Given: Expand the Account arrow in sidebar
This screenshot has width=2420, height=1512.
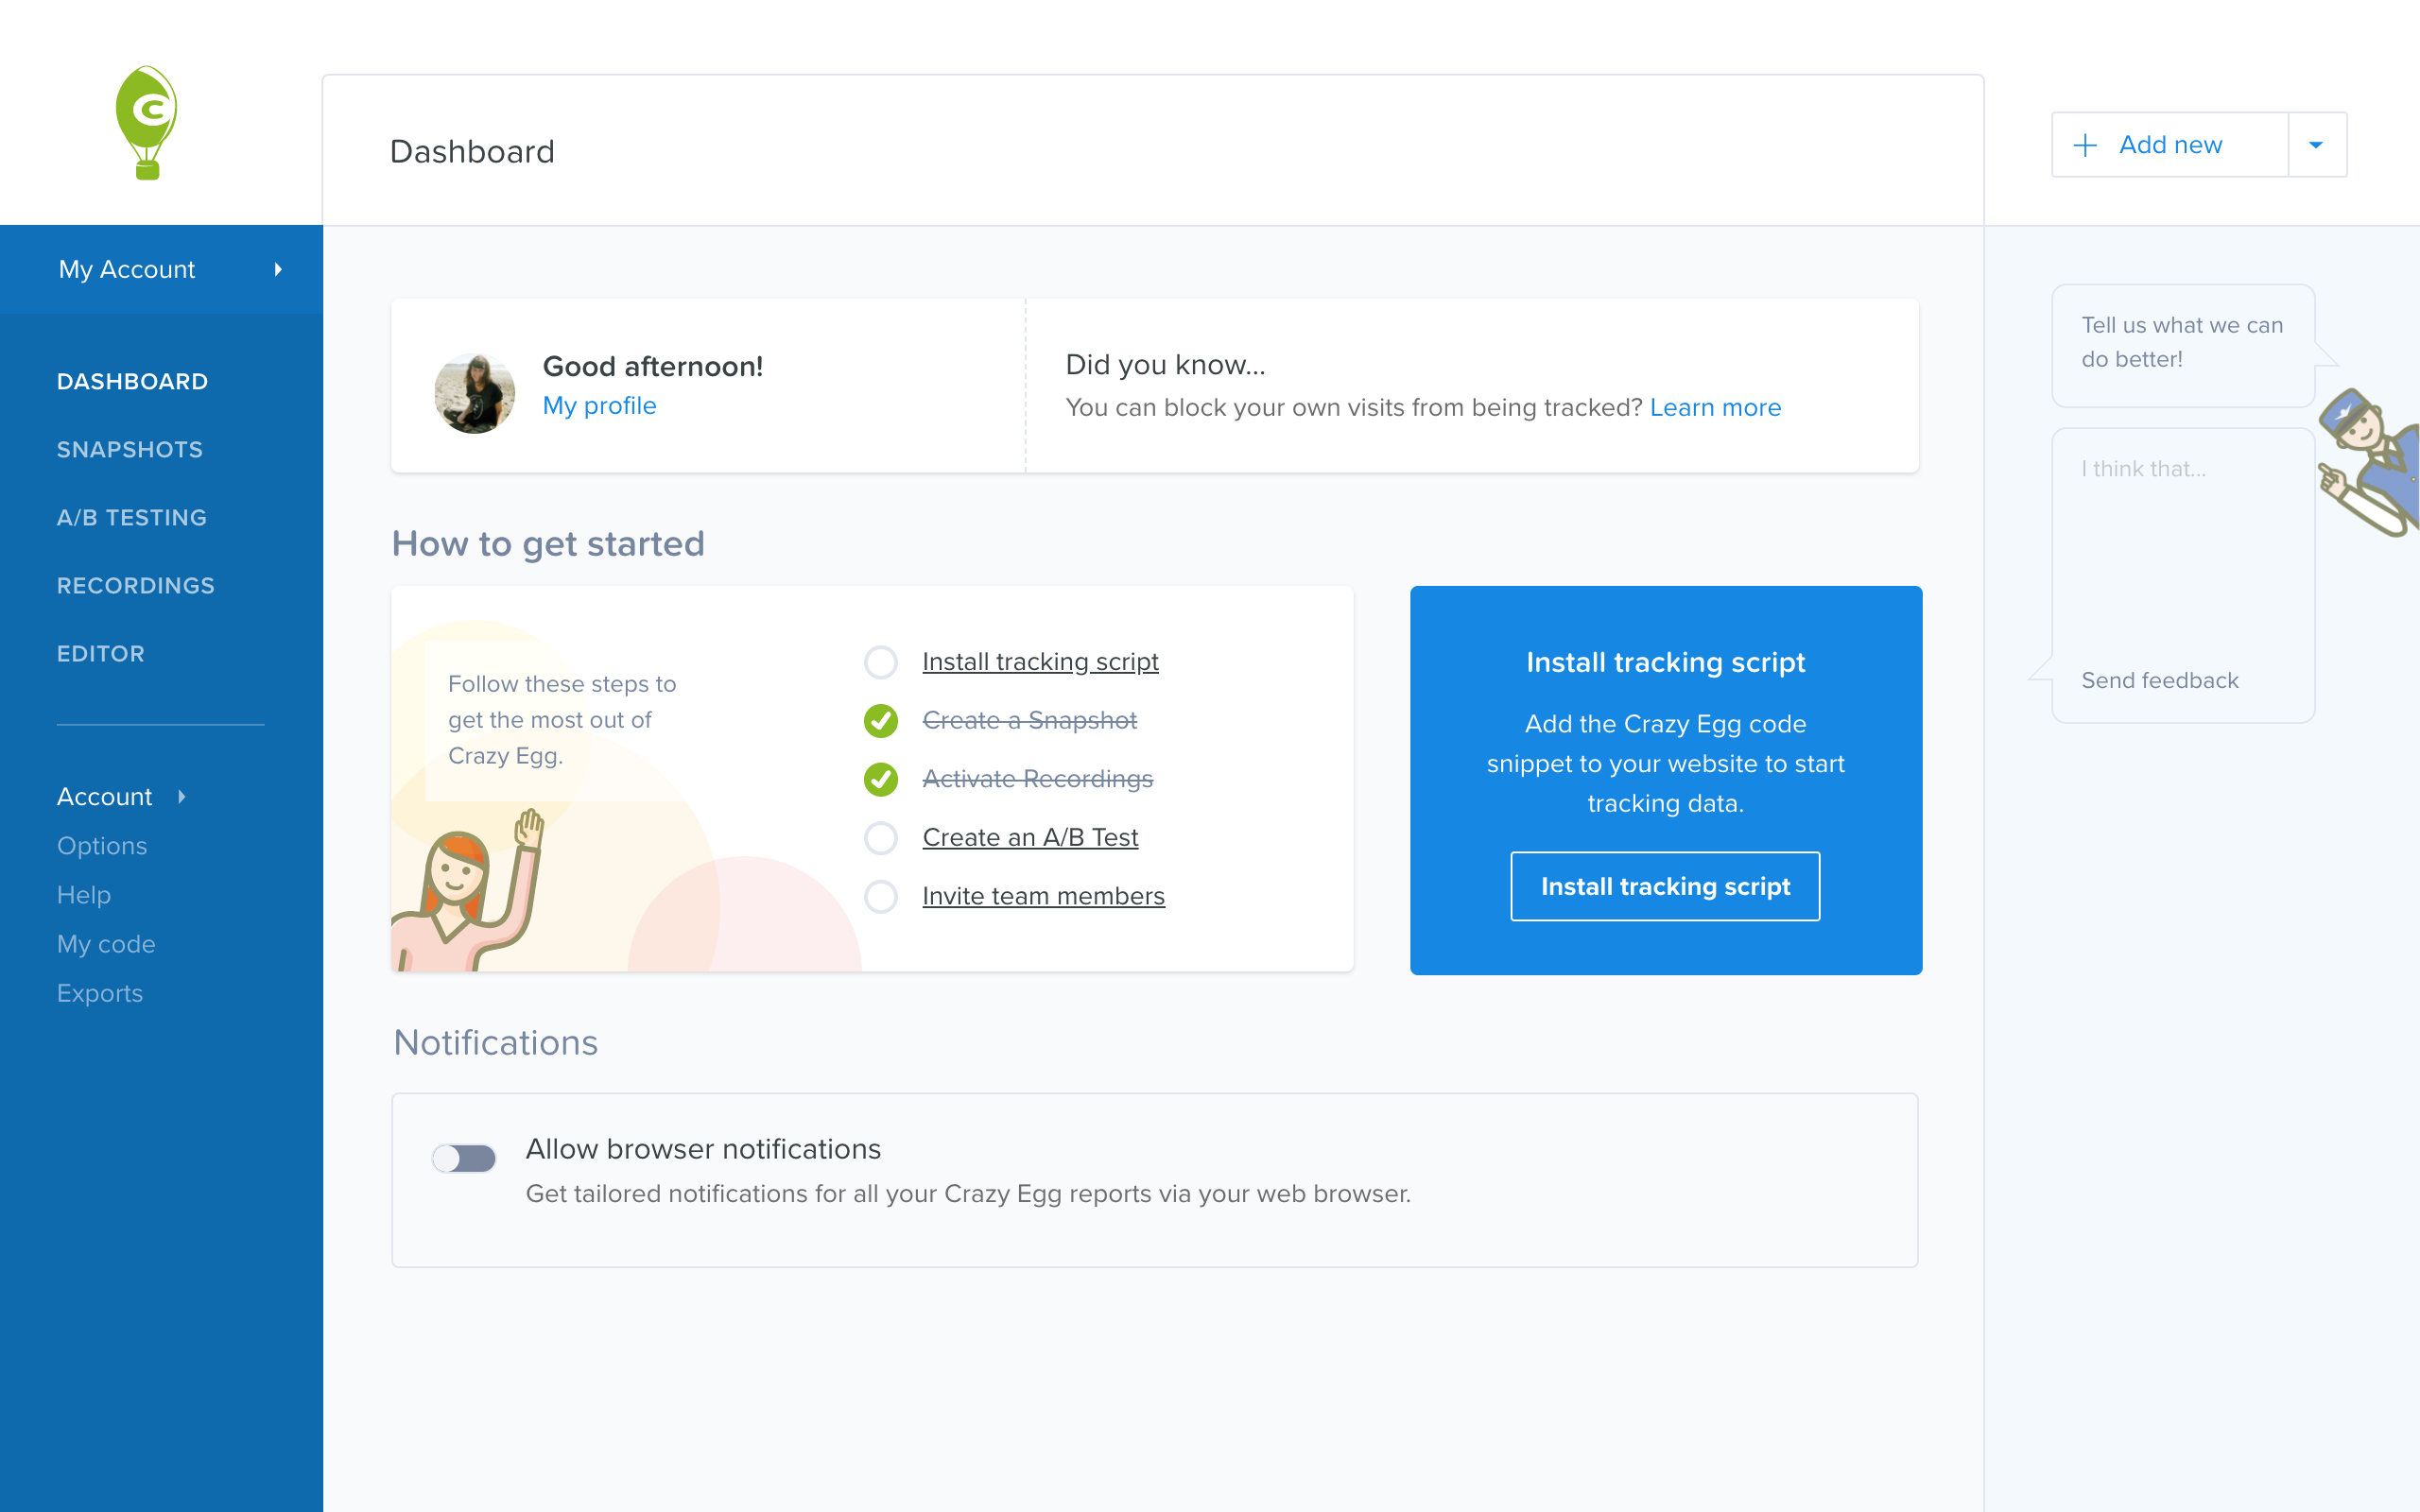Looking at the screenshot, I should point(182,797).
